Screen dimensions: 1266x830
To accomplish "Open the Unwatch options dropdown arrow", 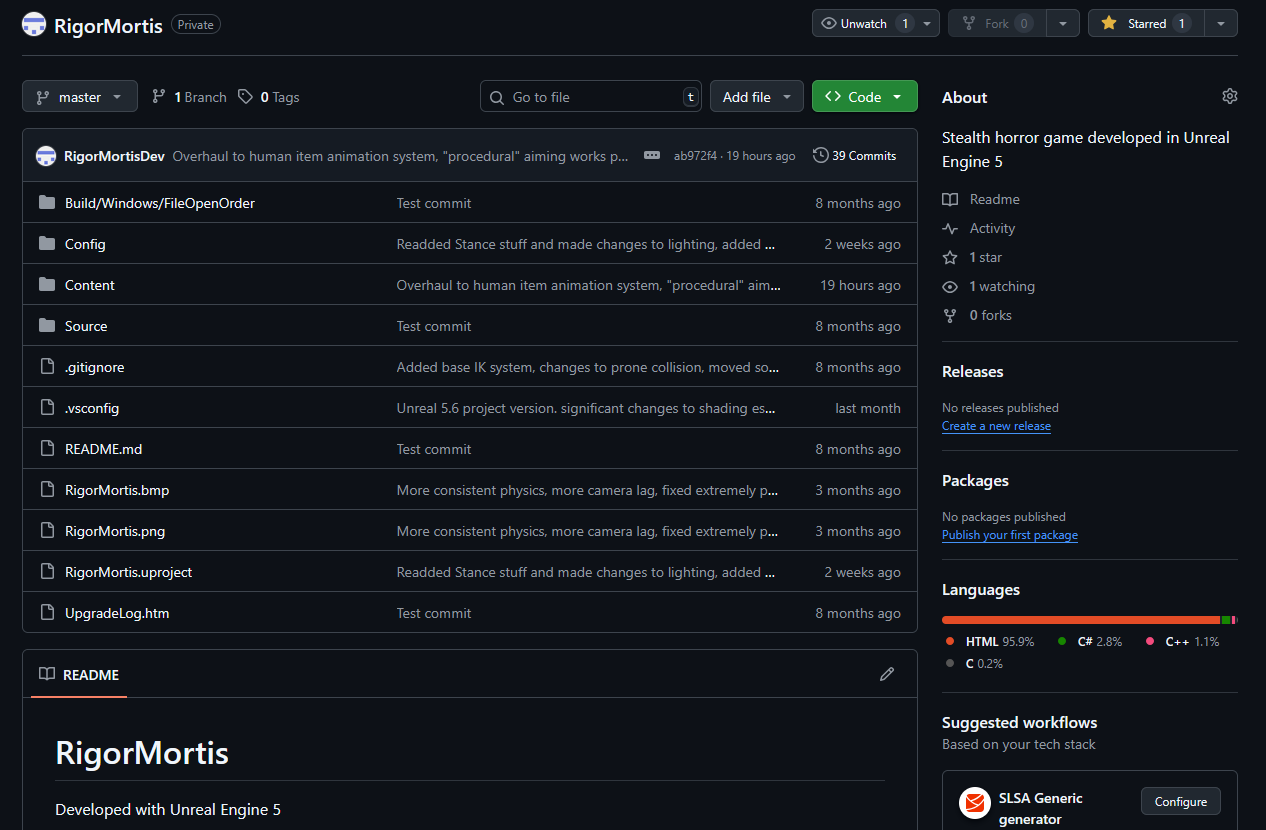I will [929, 23].
